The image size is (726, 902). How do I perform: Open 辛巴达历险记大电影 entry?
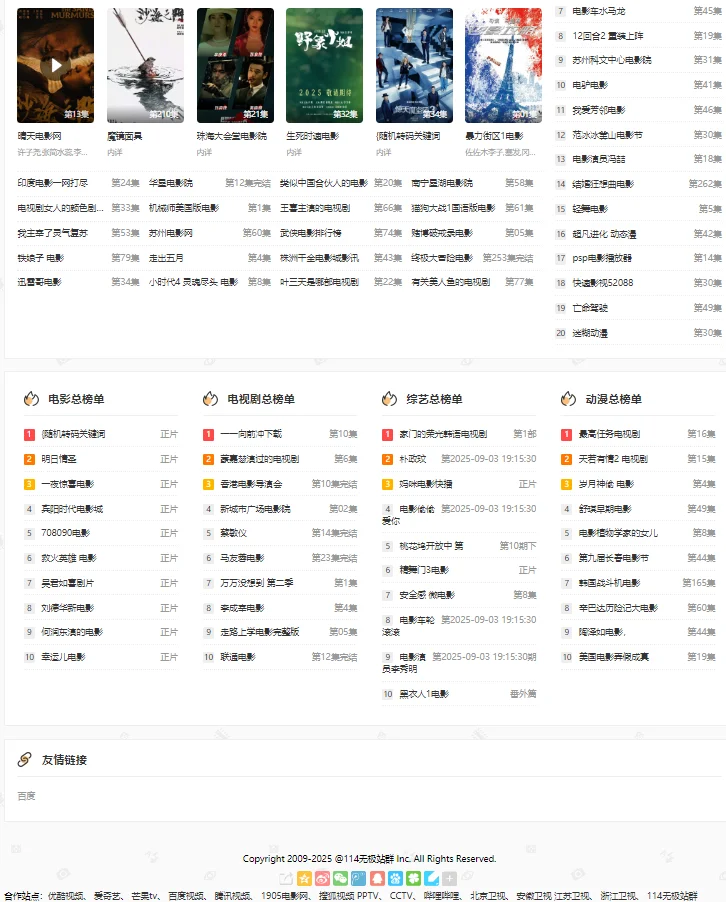[x=618, y=608]
